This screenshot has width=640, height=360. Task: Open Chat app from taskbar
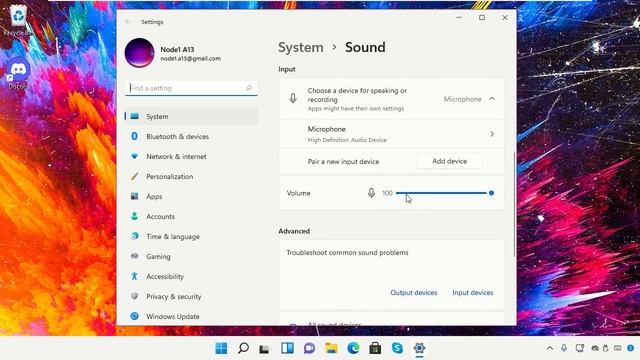point(309,348)
